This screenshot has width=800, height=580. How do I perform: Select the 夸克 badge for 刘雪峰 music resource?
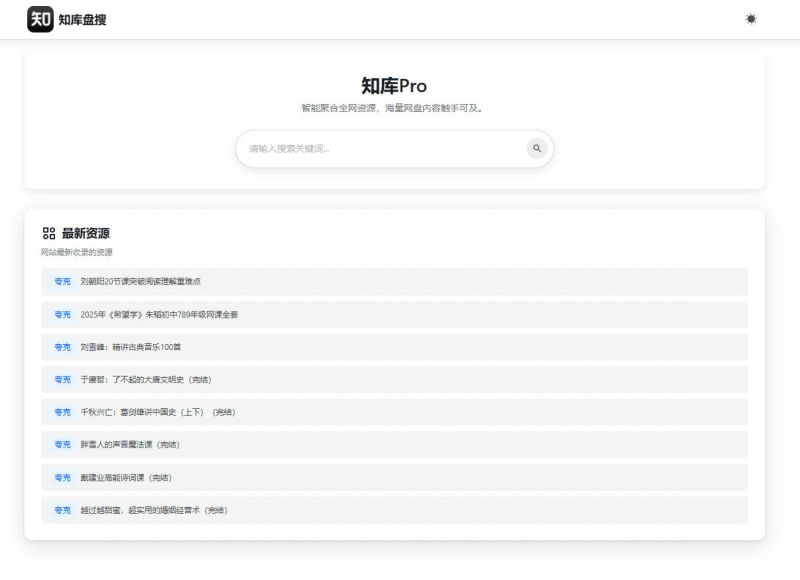point(60,348)
